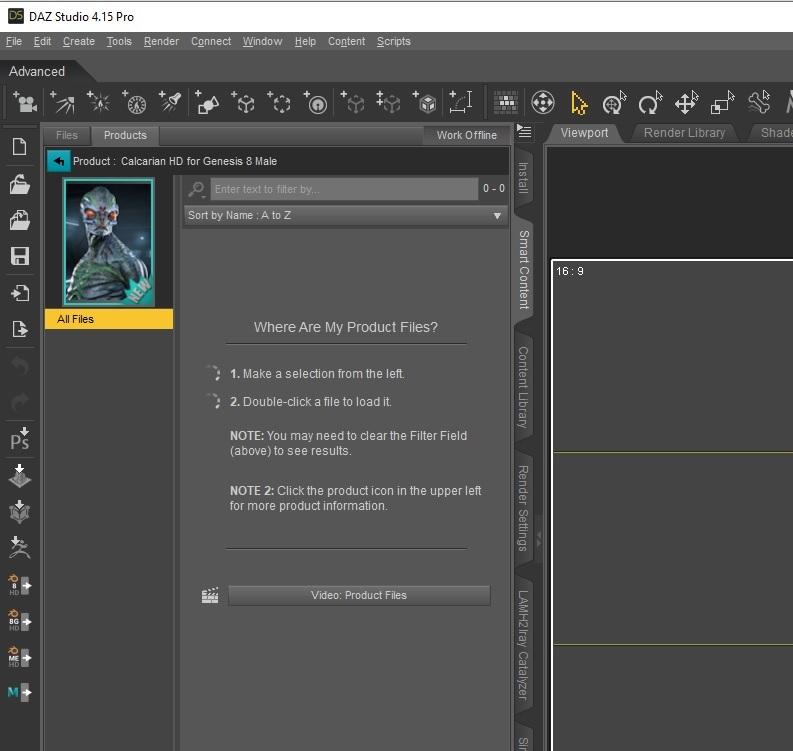Toggle Work Offline mode

[x=466, y=135]
